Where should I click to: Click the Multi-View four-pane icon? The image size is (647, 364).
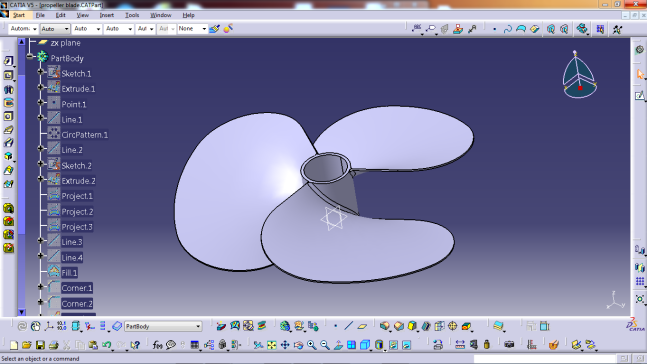click(x=351, y=345)
